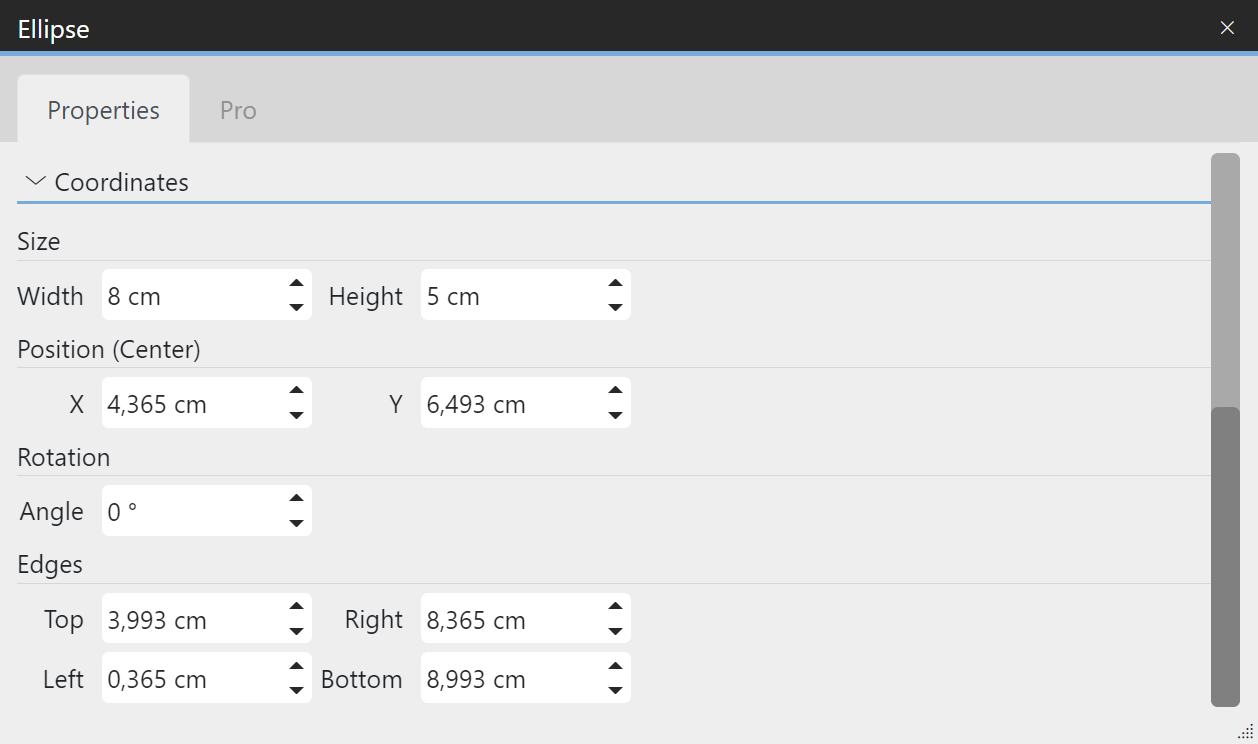Image resolution: width=1258 pixels, height=744 pixels.
Task: Decrease the Height value with down arrow
Action: click(615, 307)
